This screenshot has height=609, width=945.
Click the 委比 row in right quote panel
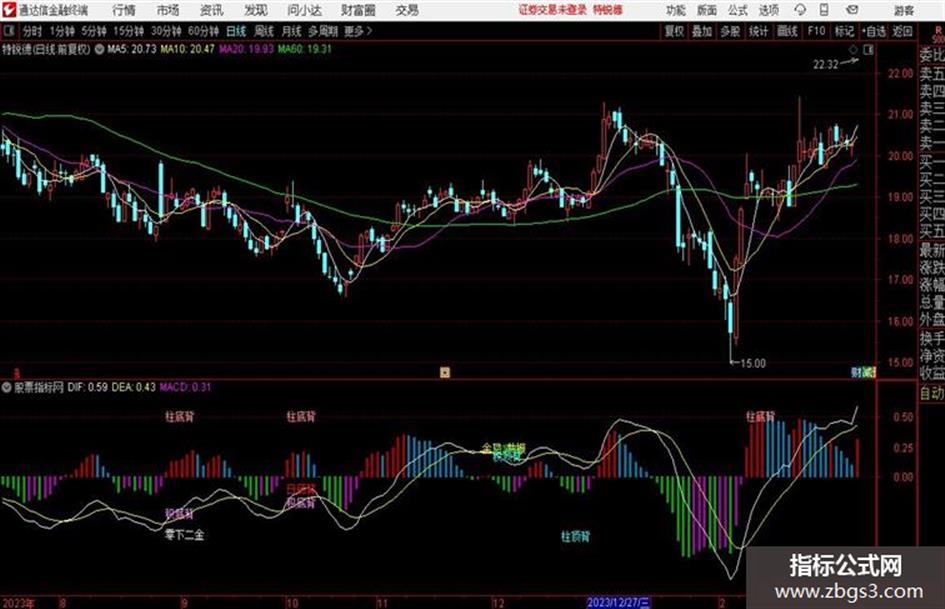click(932, 55)
